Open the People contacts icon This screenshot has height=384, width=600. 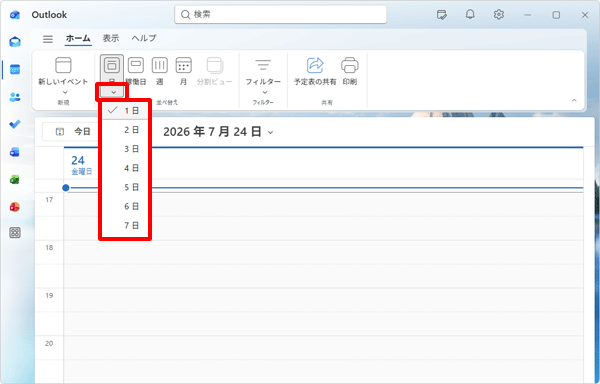pos(15,97)
